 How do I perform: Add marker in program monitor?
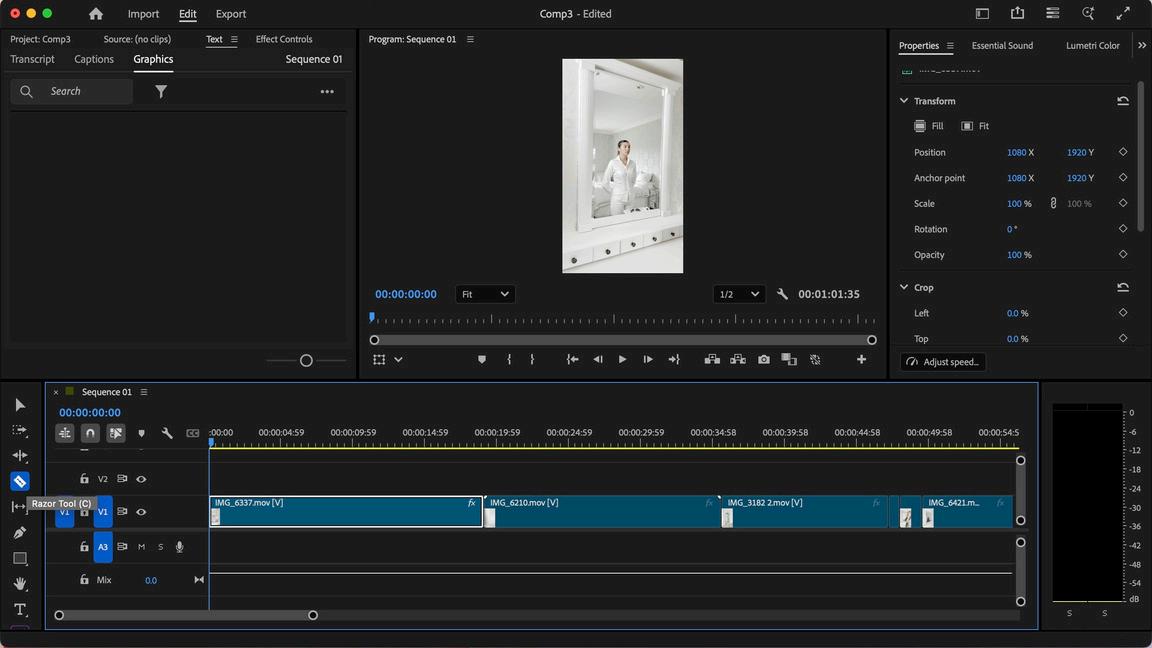482,359
